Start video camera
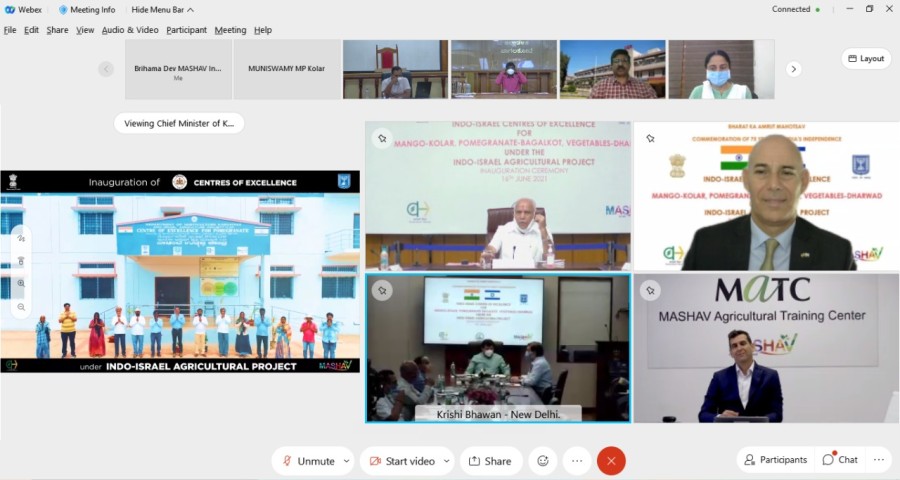The width and height of the screenshot is (900, 480). tap(402, 461)
